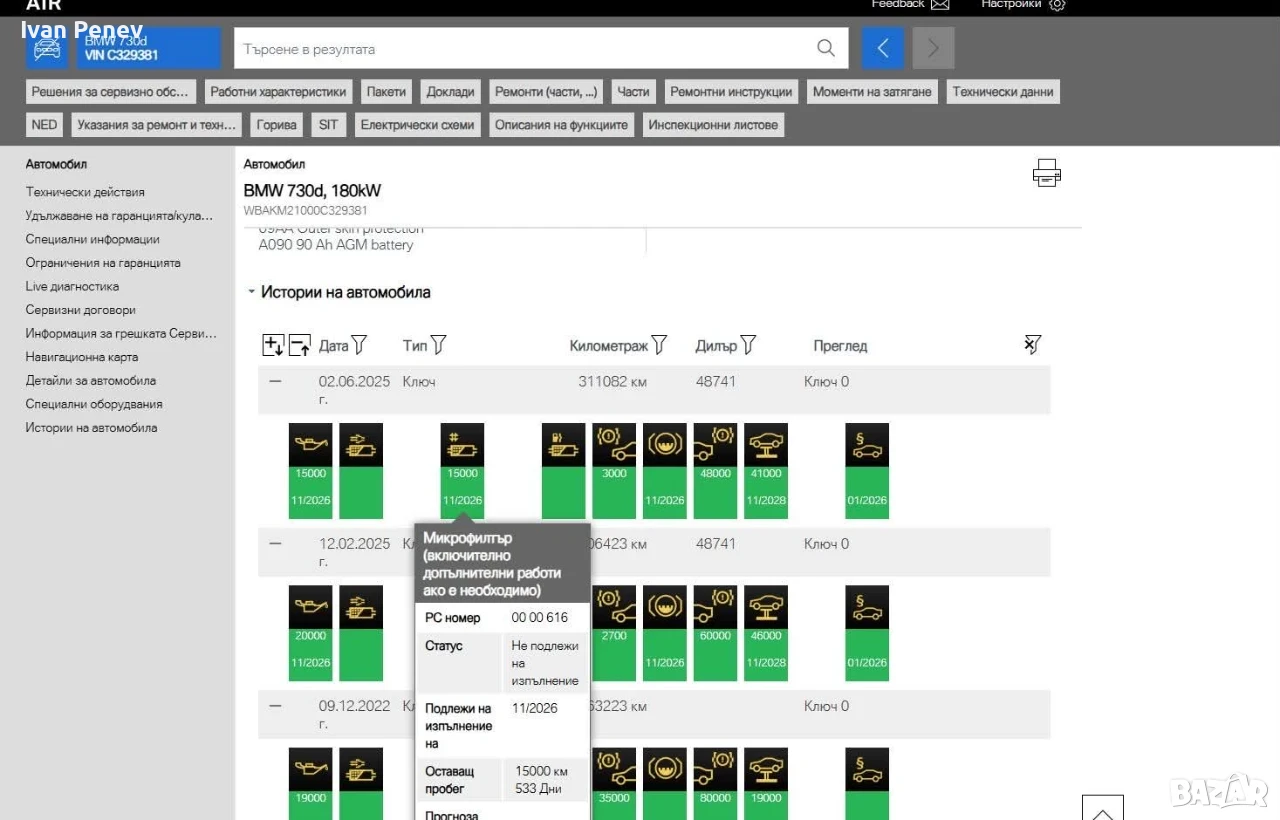Image resolution: width=1280 pixels, height=820 pixels.
Task: Open statutory inspection icon in 02.06.2025 row
Action: [x=866, y=470]
